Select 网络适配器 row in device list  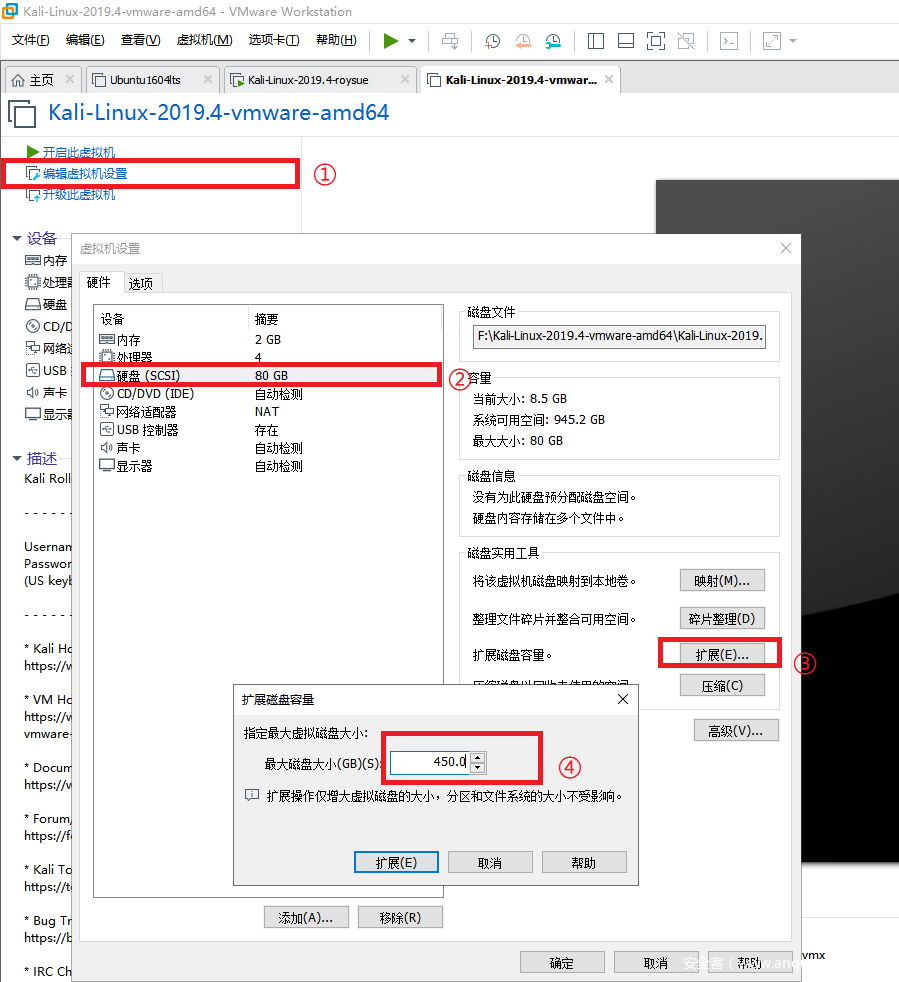pyautogui.click(x=268, y=411)
